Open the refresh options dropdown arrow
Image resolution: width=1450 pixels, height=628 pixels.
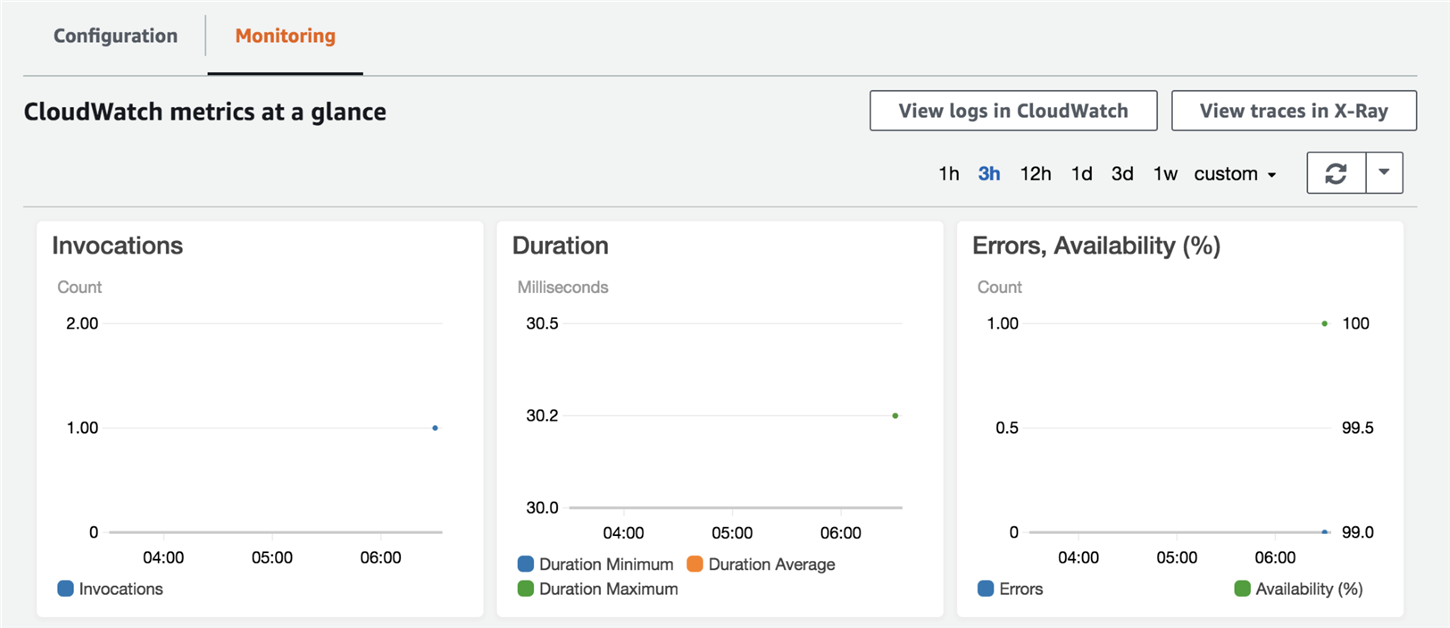coord(1384,173)
